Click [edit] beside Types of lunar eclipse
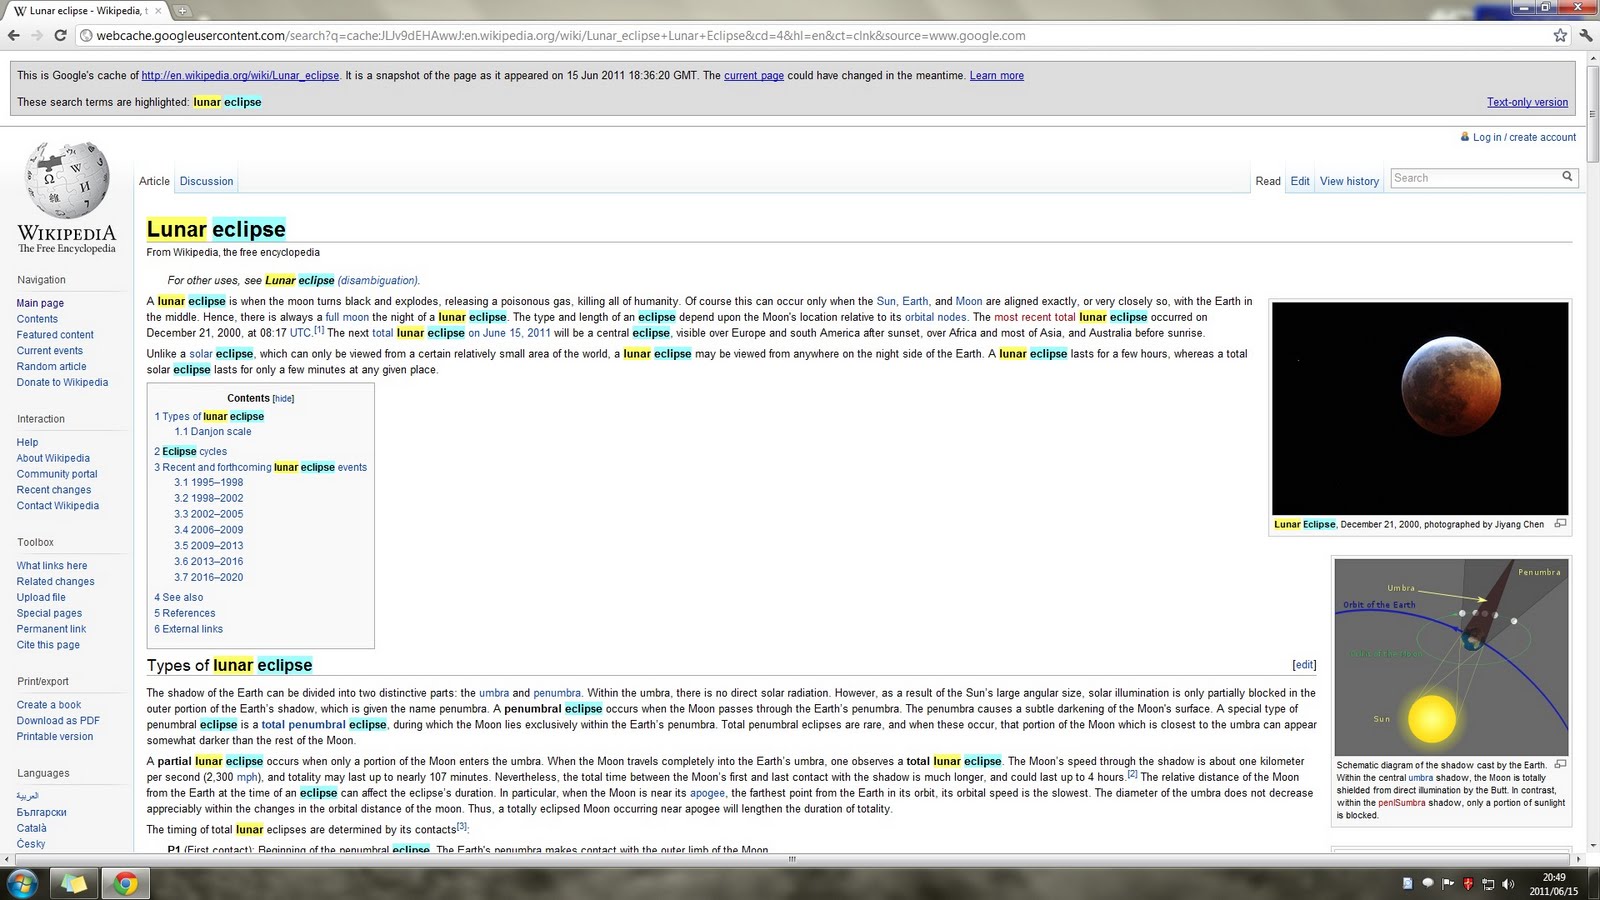This screenshot has width=1600, height=900. click(1304, 664)
